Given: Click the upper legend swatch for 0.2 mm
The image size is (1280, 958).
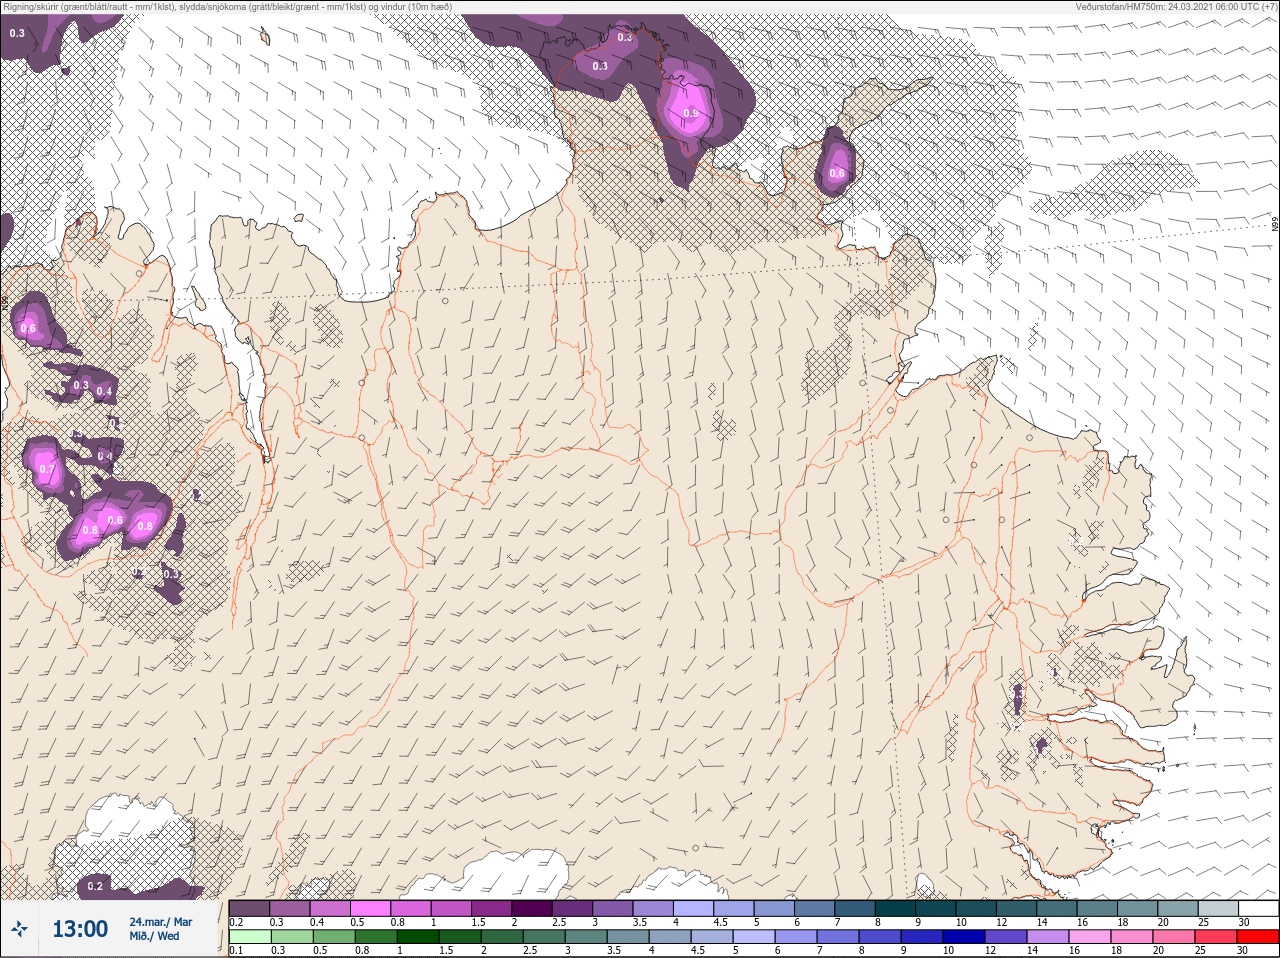Looking at the screenshot, I should [249, 908].
